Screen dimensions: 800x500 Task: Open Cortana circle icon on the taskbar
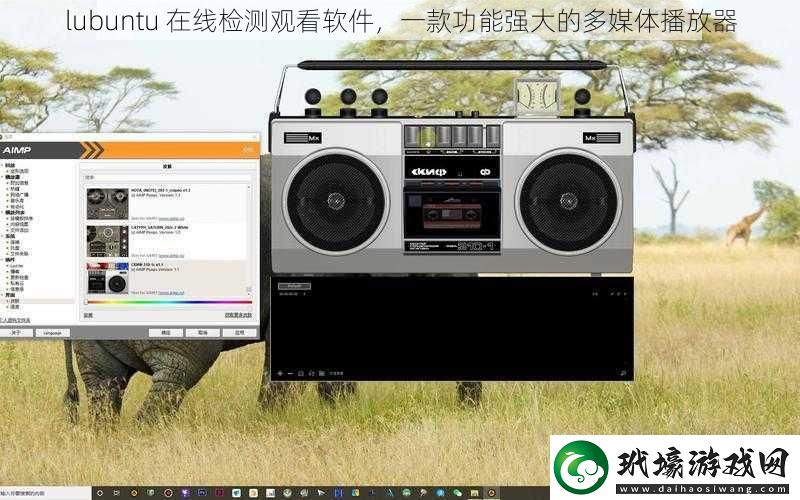pyautogui.click(x=100, y=493)
